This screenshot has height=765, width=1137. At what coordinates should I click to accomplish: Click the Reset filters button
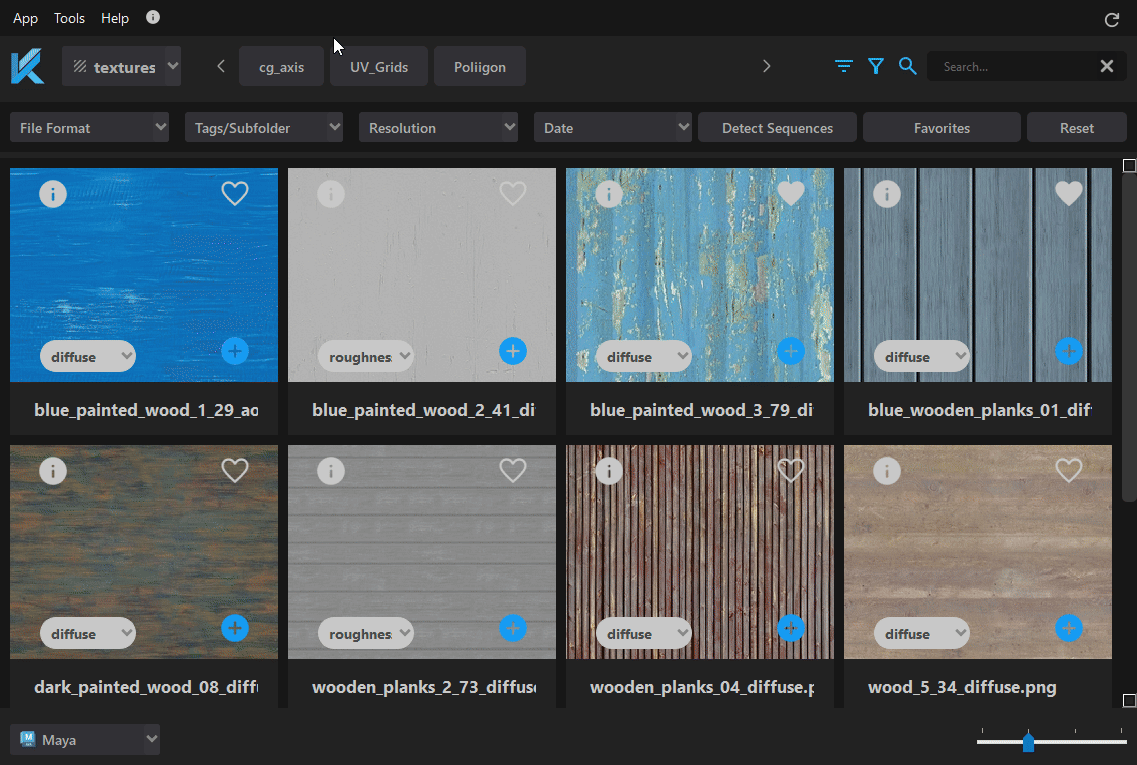[1076, 128]
